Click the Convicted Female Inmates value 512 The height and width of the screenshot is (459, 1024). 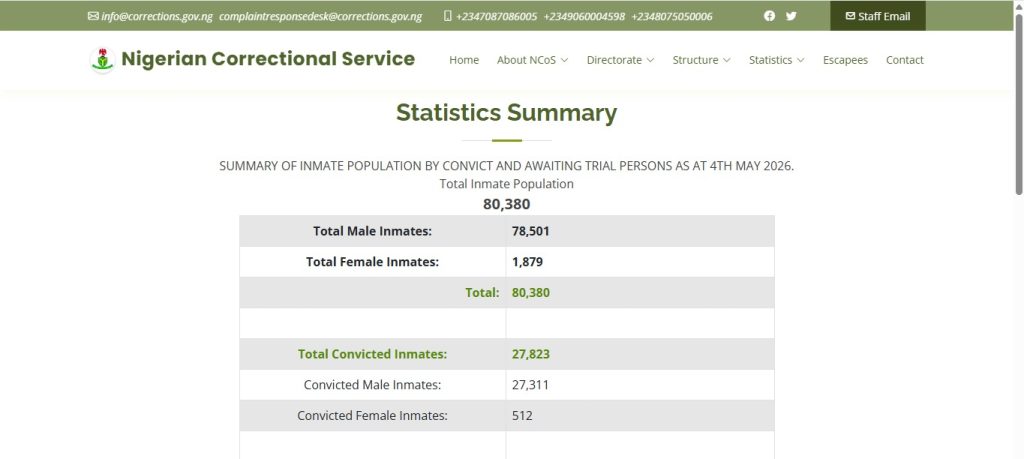(x=522, y=415)
